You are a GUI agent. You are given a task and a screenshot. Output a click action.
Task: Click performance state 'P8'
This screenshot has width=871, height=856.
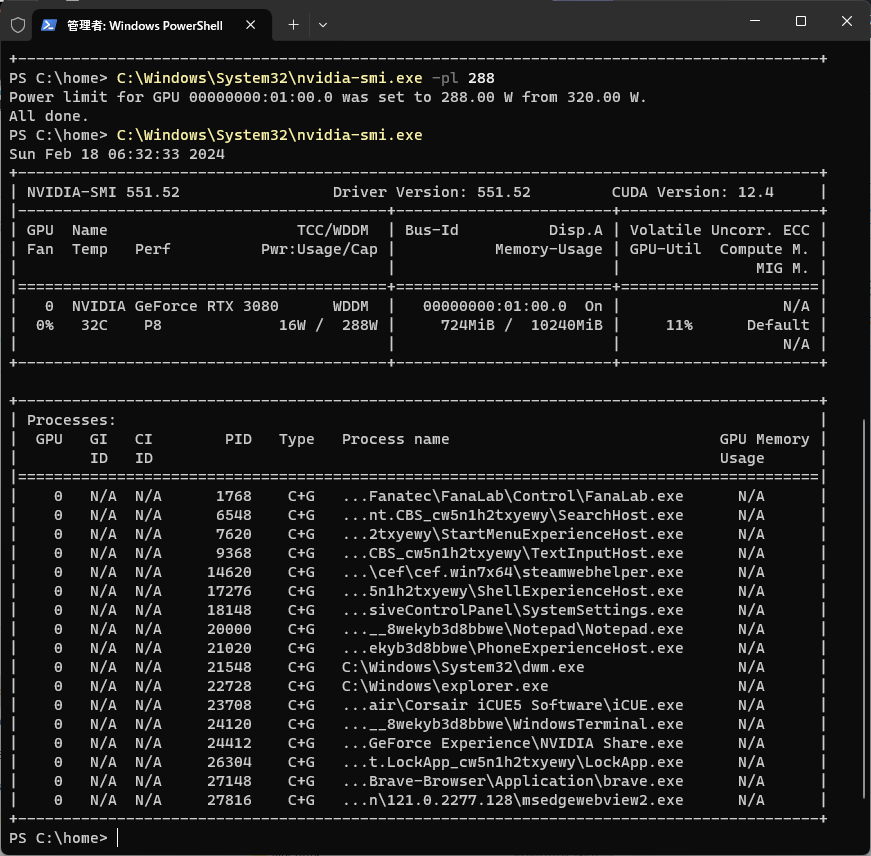153,325
